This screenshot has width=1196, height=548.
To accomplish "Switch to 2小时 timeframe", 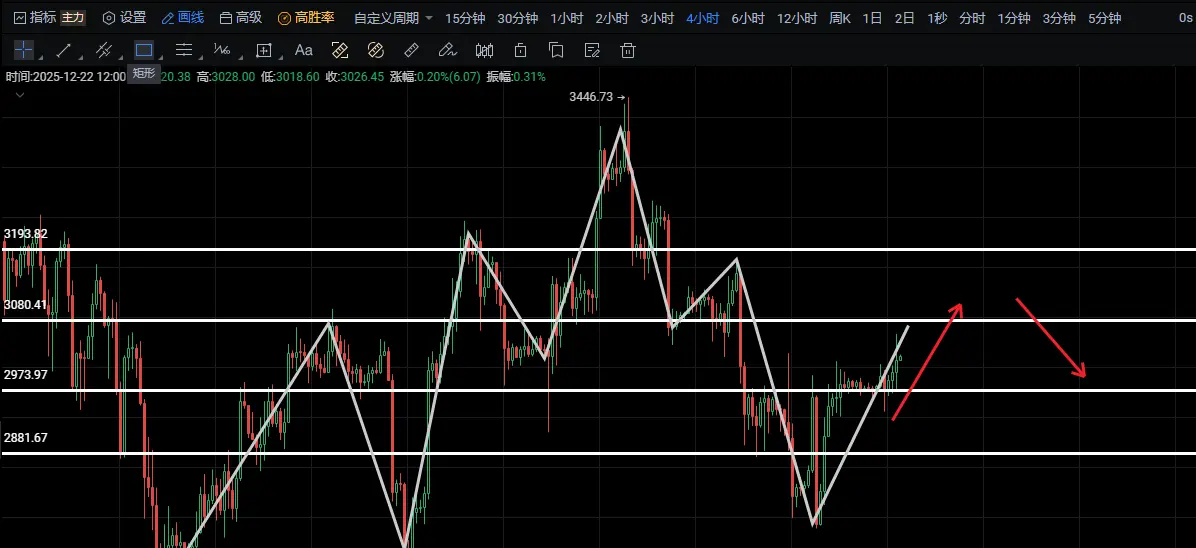I will 612,18.
